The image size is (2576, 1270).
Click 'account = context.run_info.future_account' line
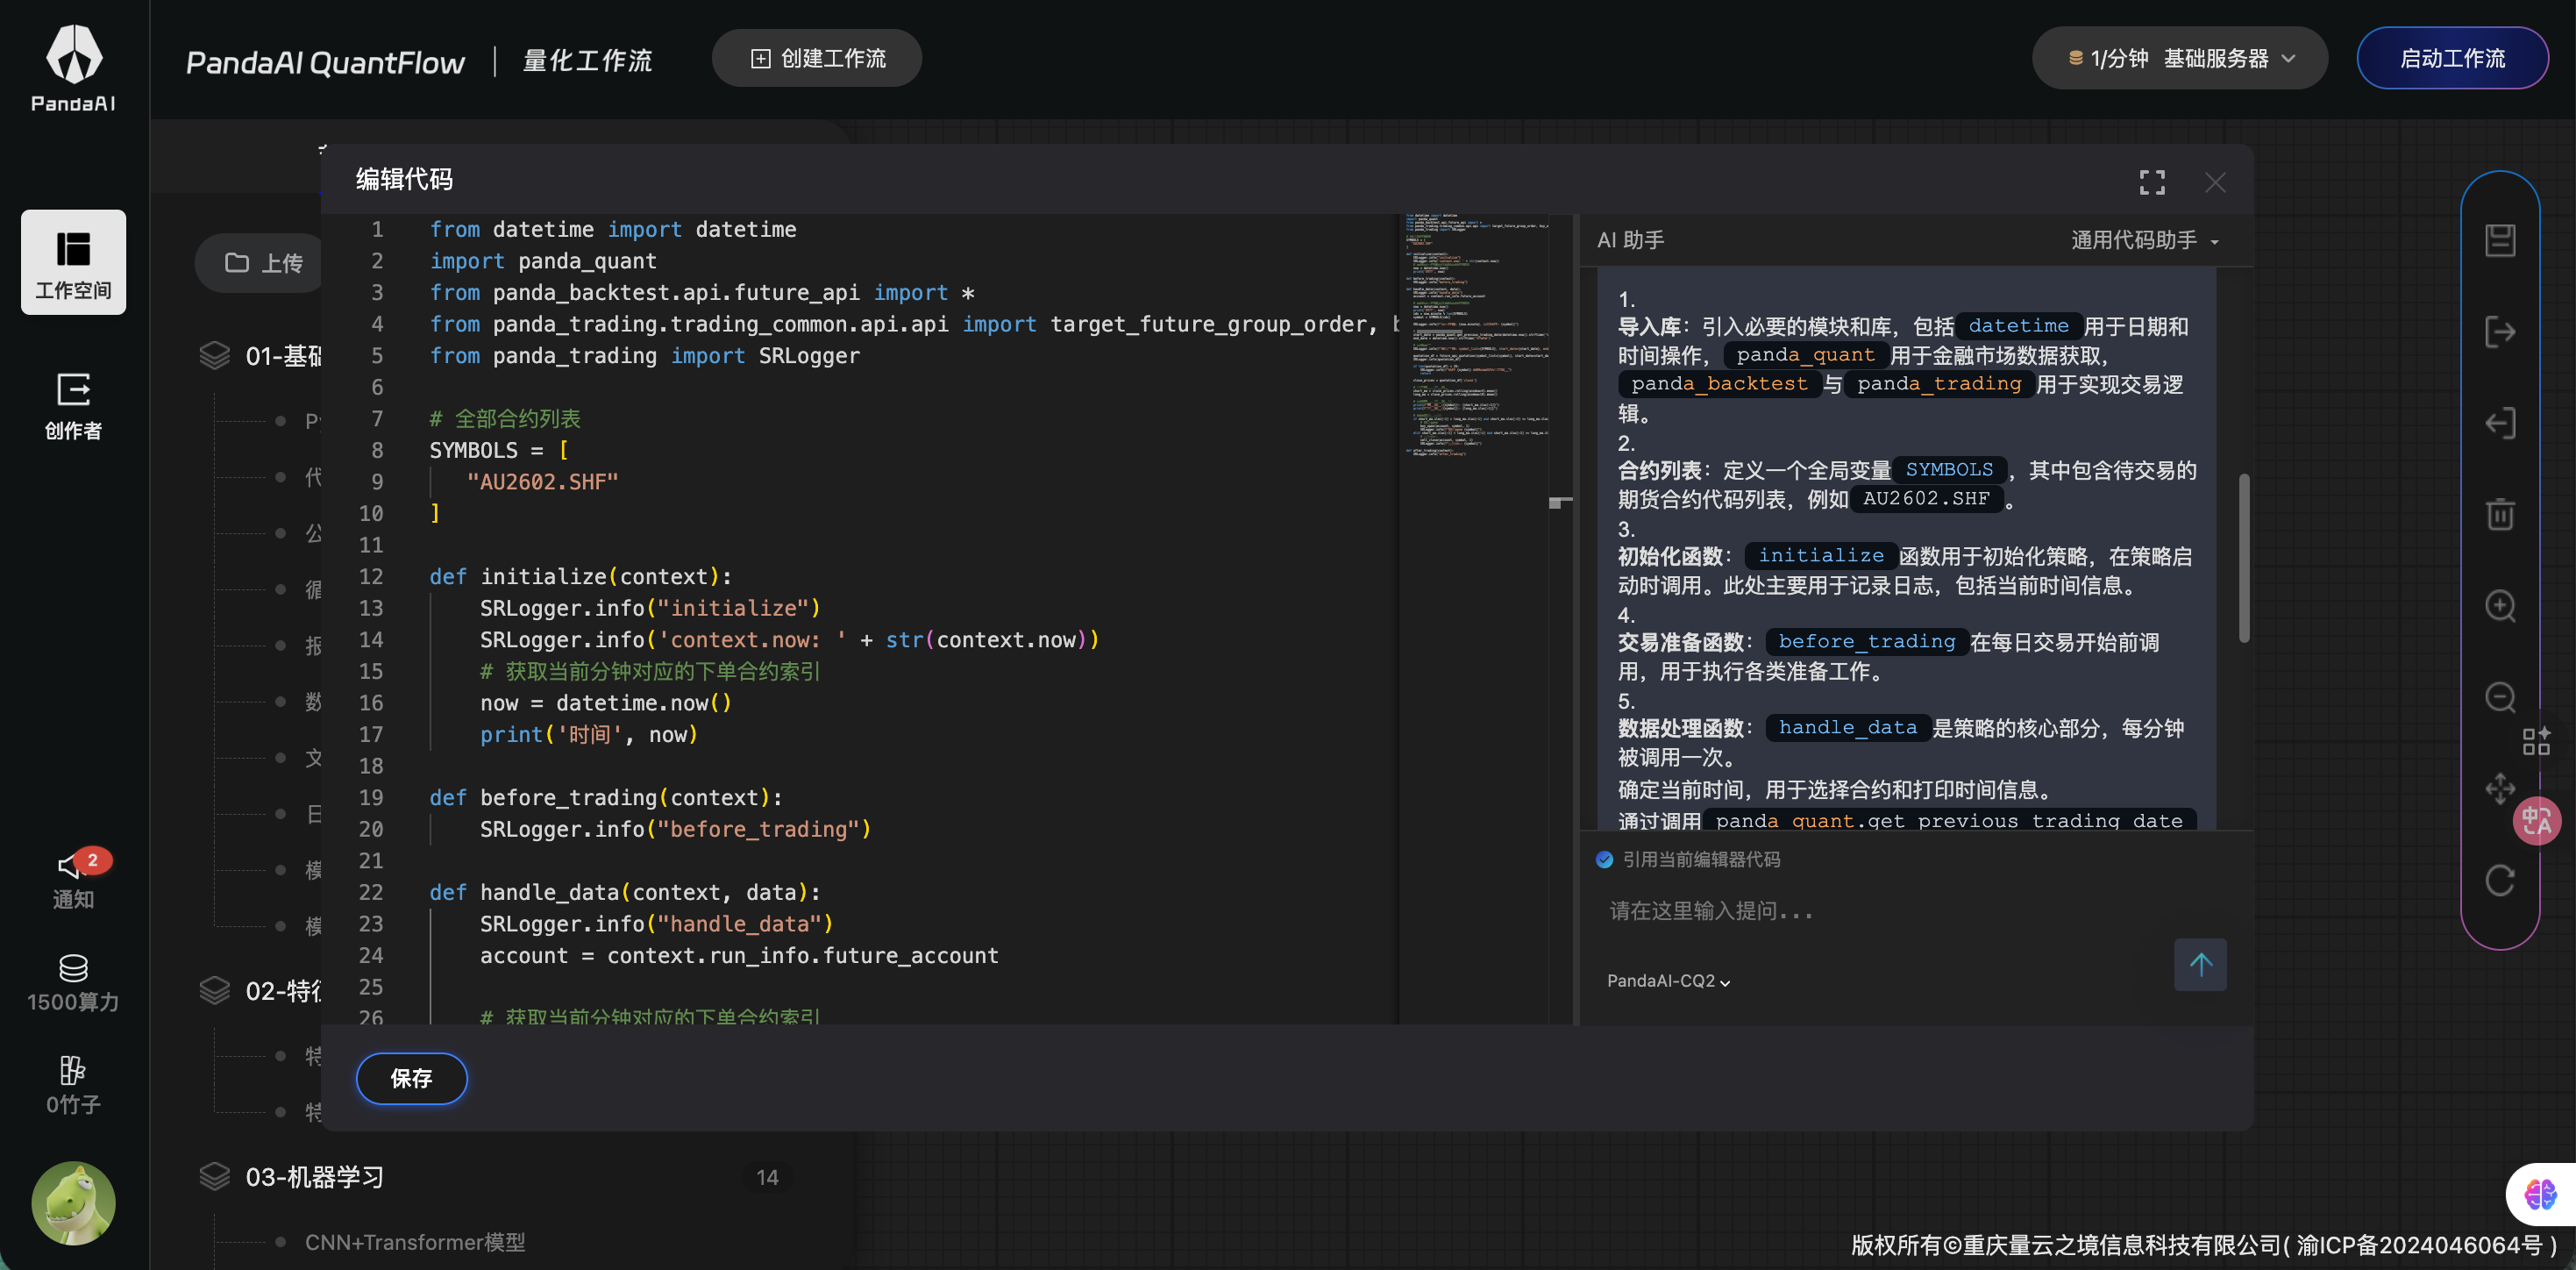point(739,955)
